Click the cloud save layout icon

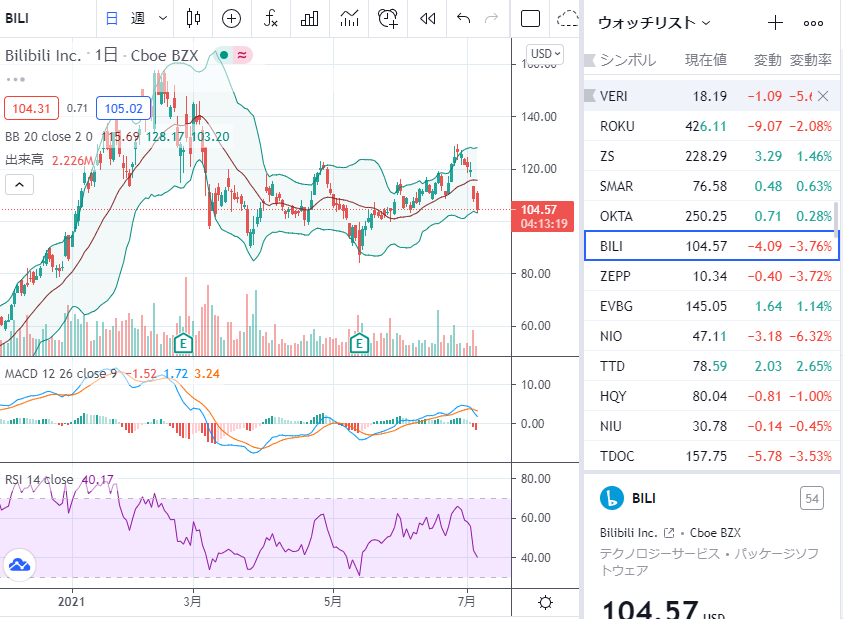point(568,19)
